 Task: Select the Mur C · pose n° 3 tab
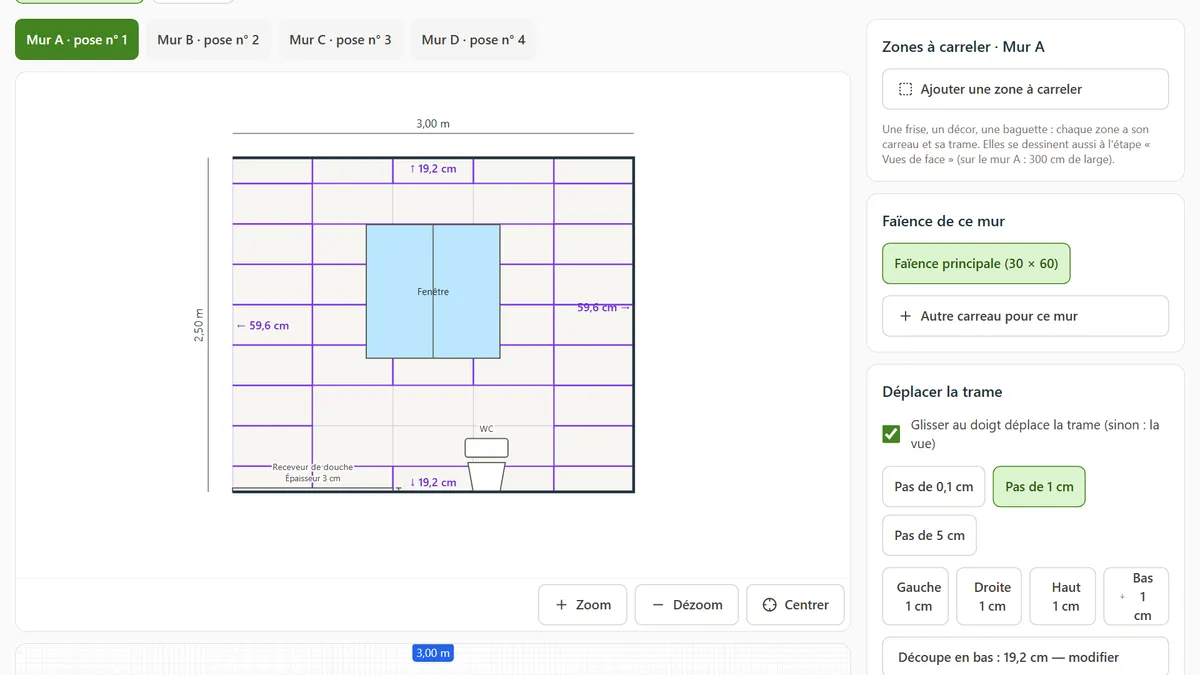click(x=340, y=40)
